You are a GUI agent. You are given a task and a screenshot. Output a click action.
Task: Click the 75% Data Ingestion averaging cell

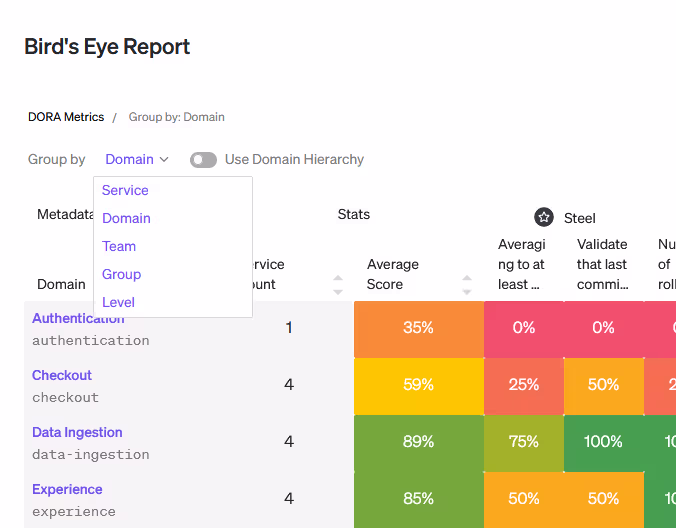(523, 442)
